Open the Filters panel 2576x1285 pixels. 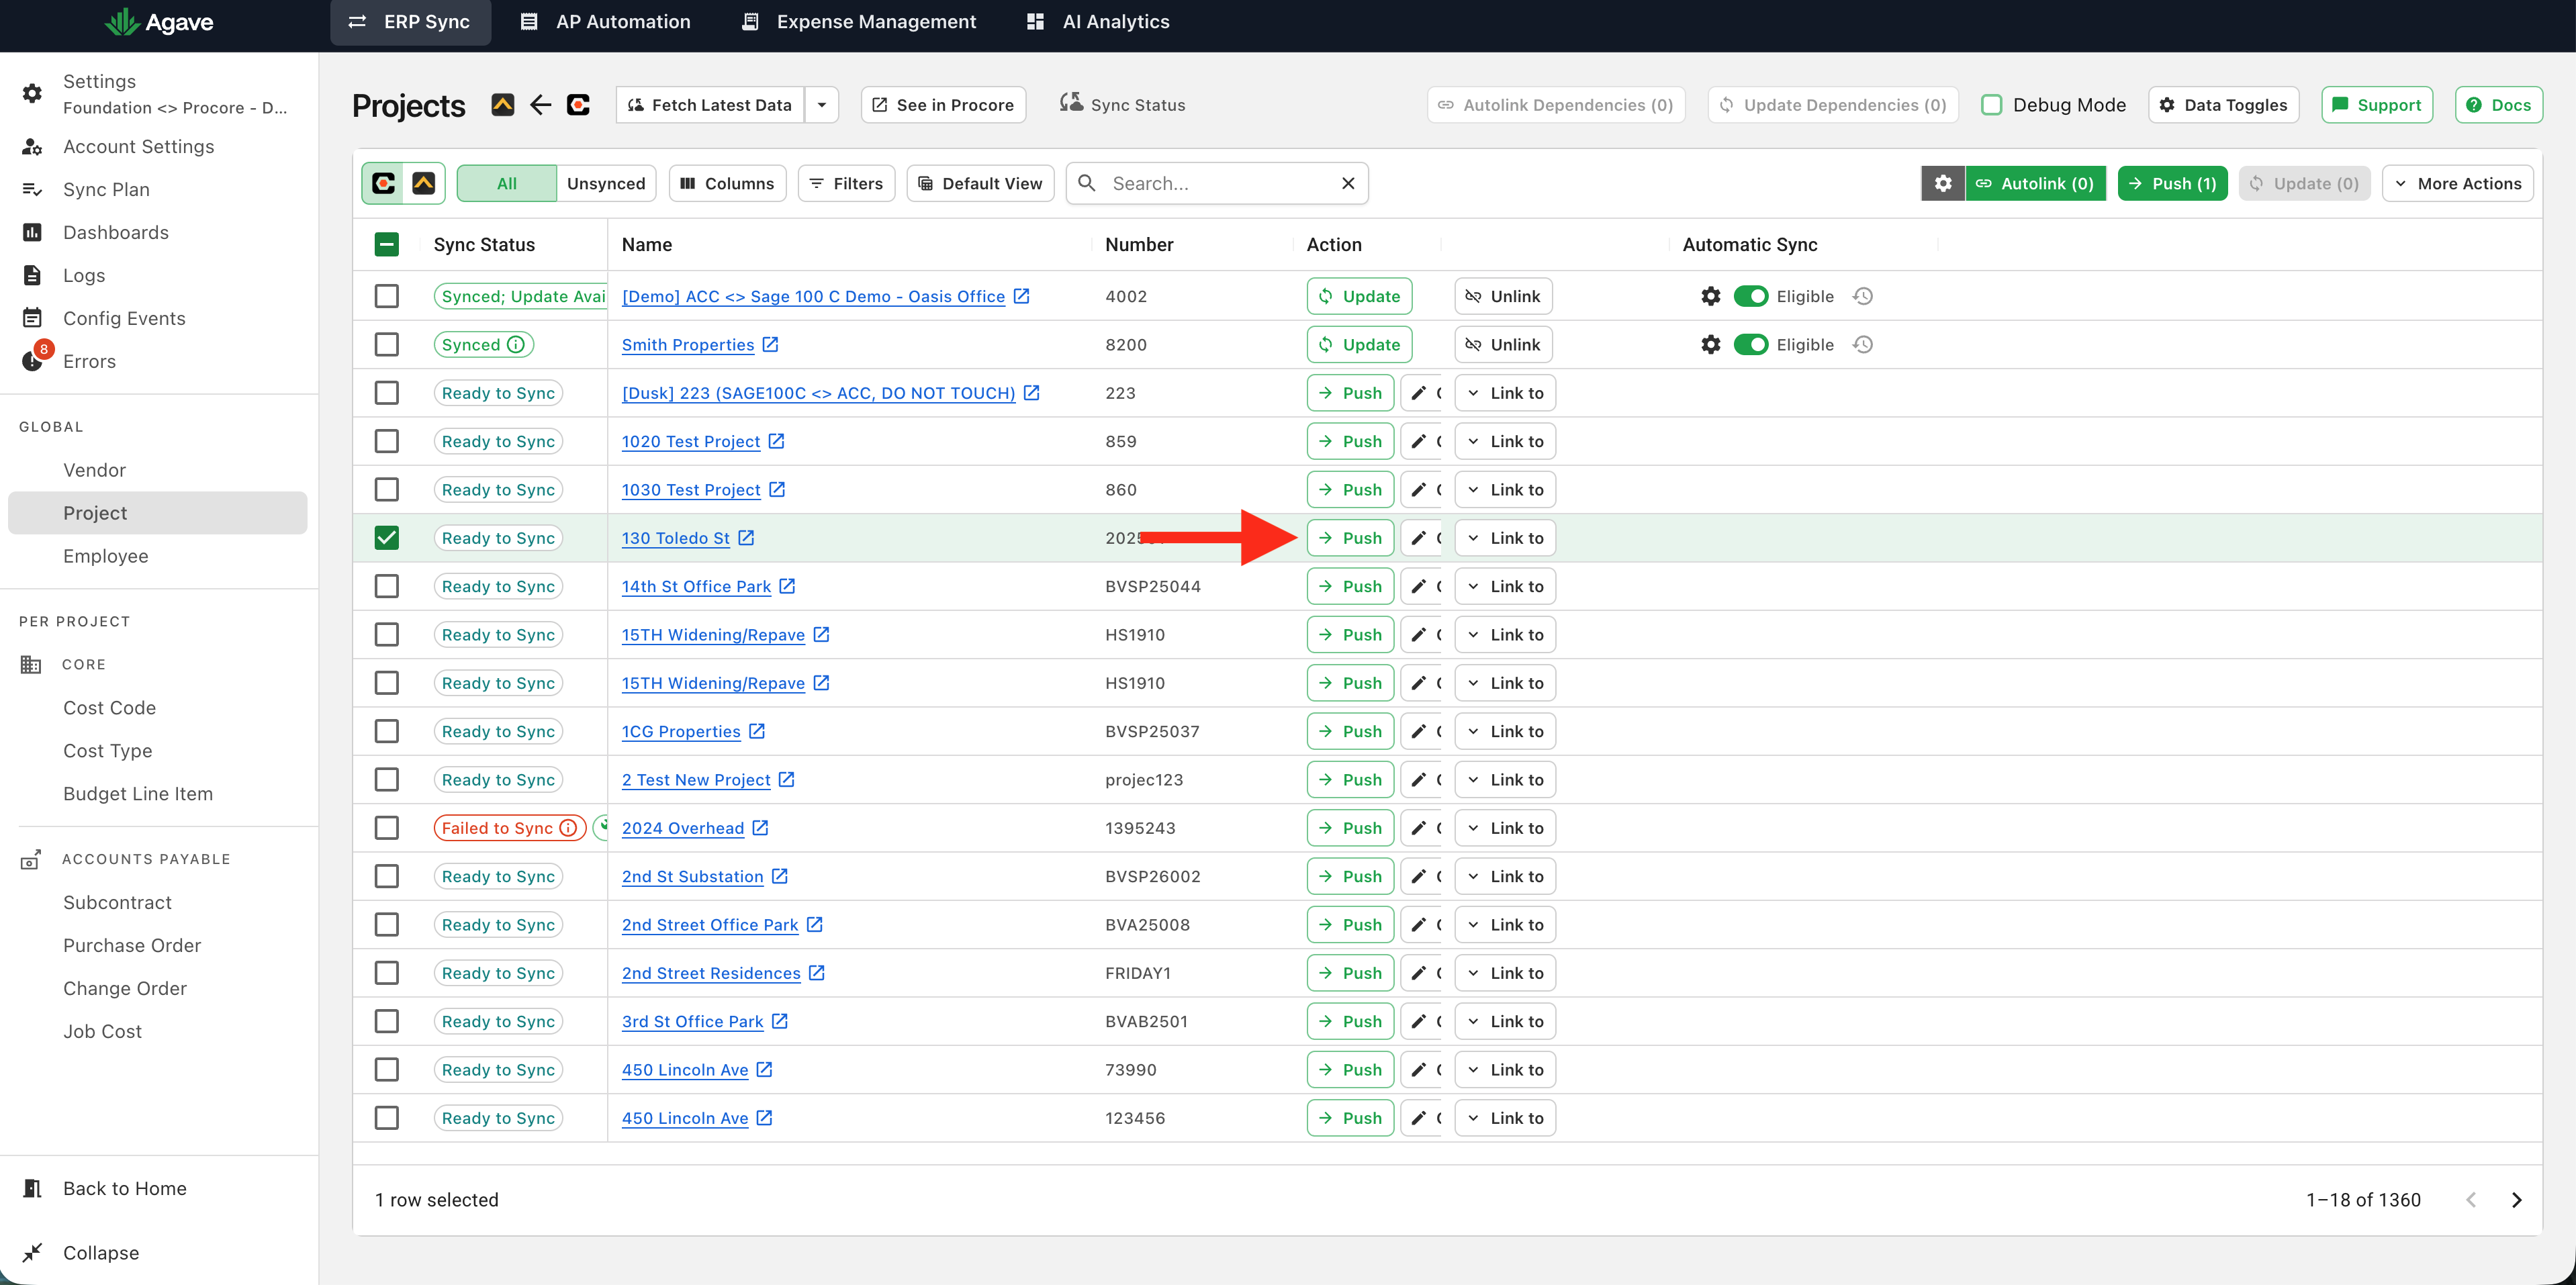[x=846, y=183]
